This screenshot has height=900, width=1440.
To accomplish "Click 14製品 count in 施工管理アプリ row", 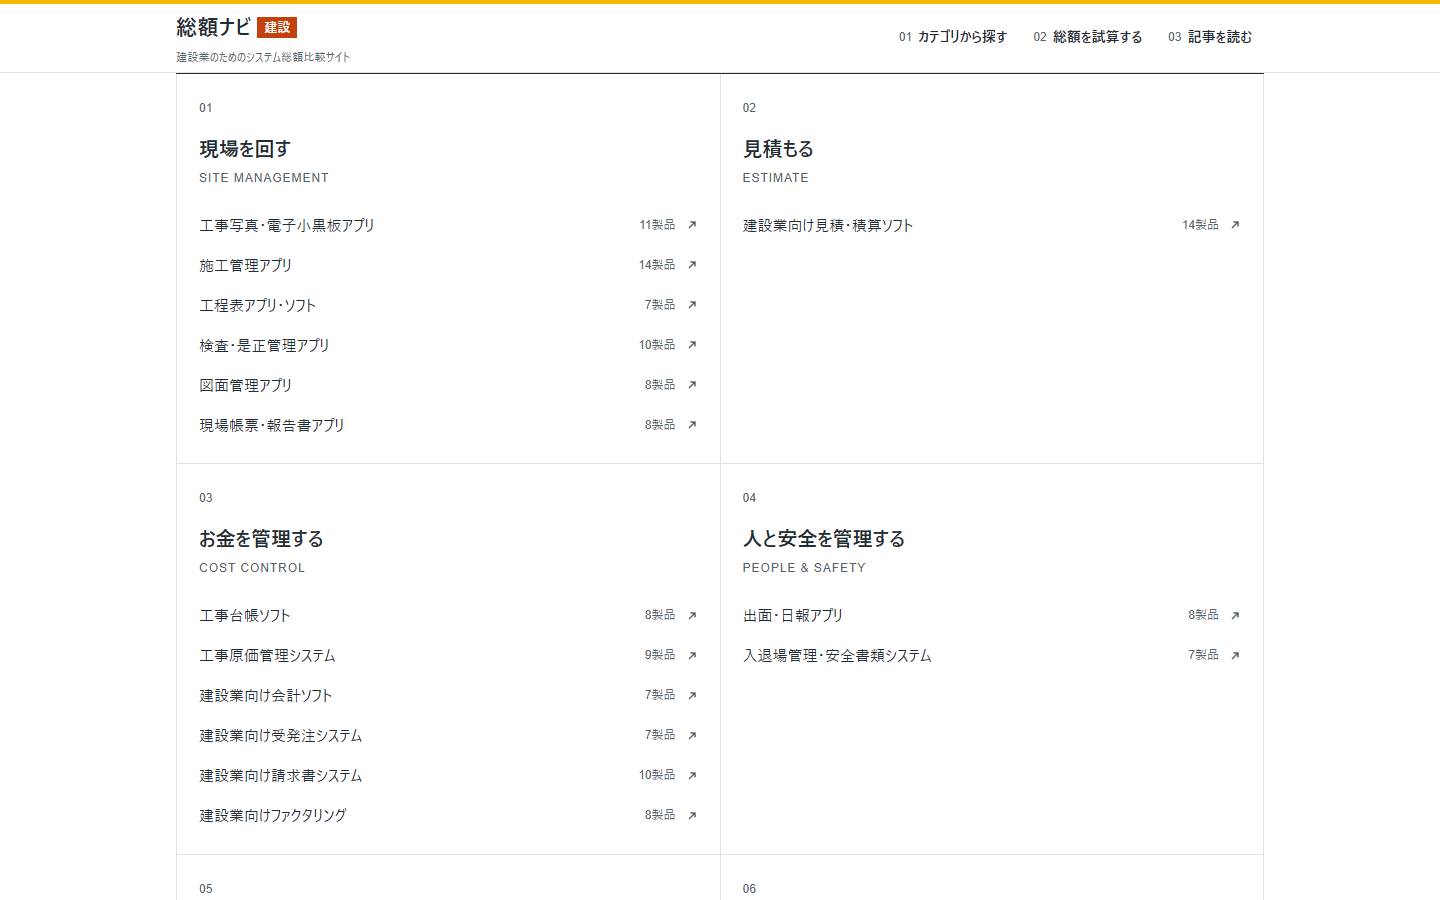I will coord(657,265).
